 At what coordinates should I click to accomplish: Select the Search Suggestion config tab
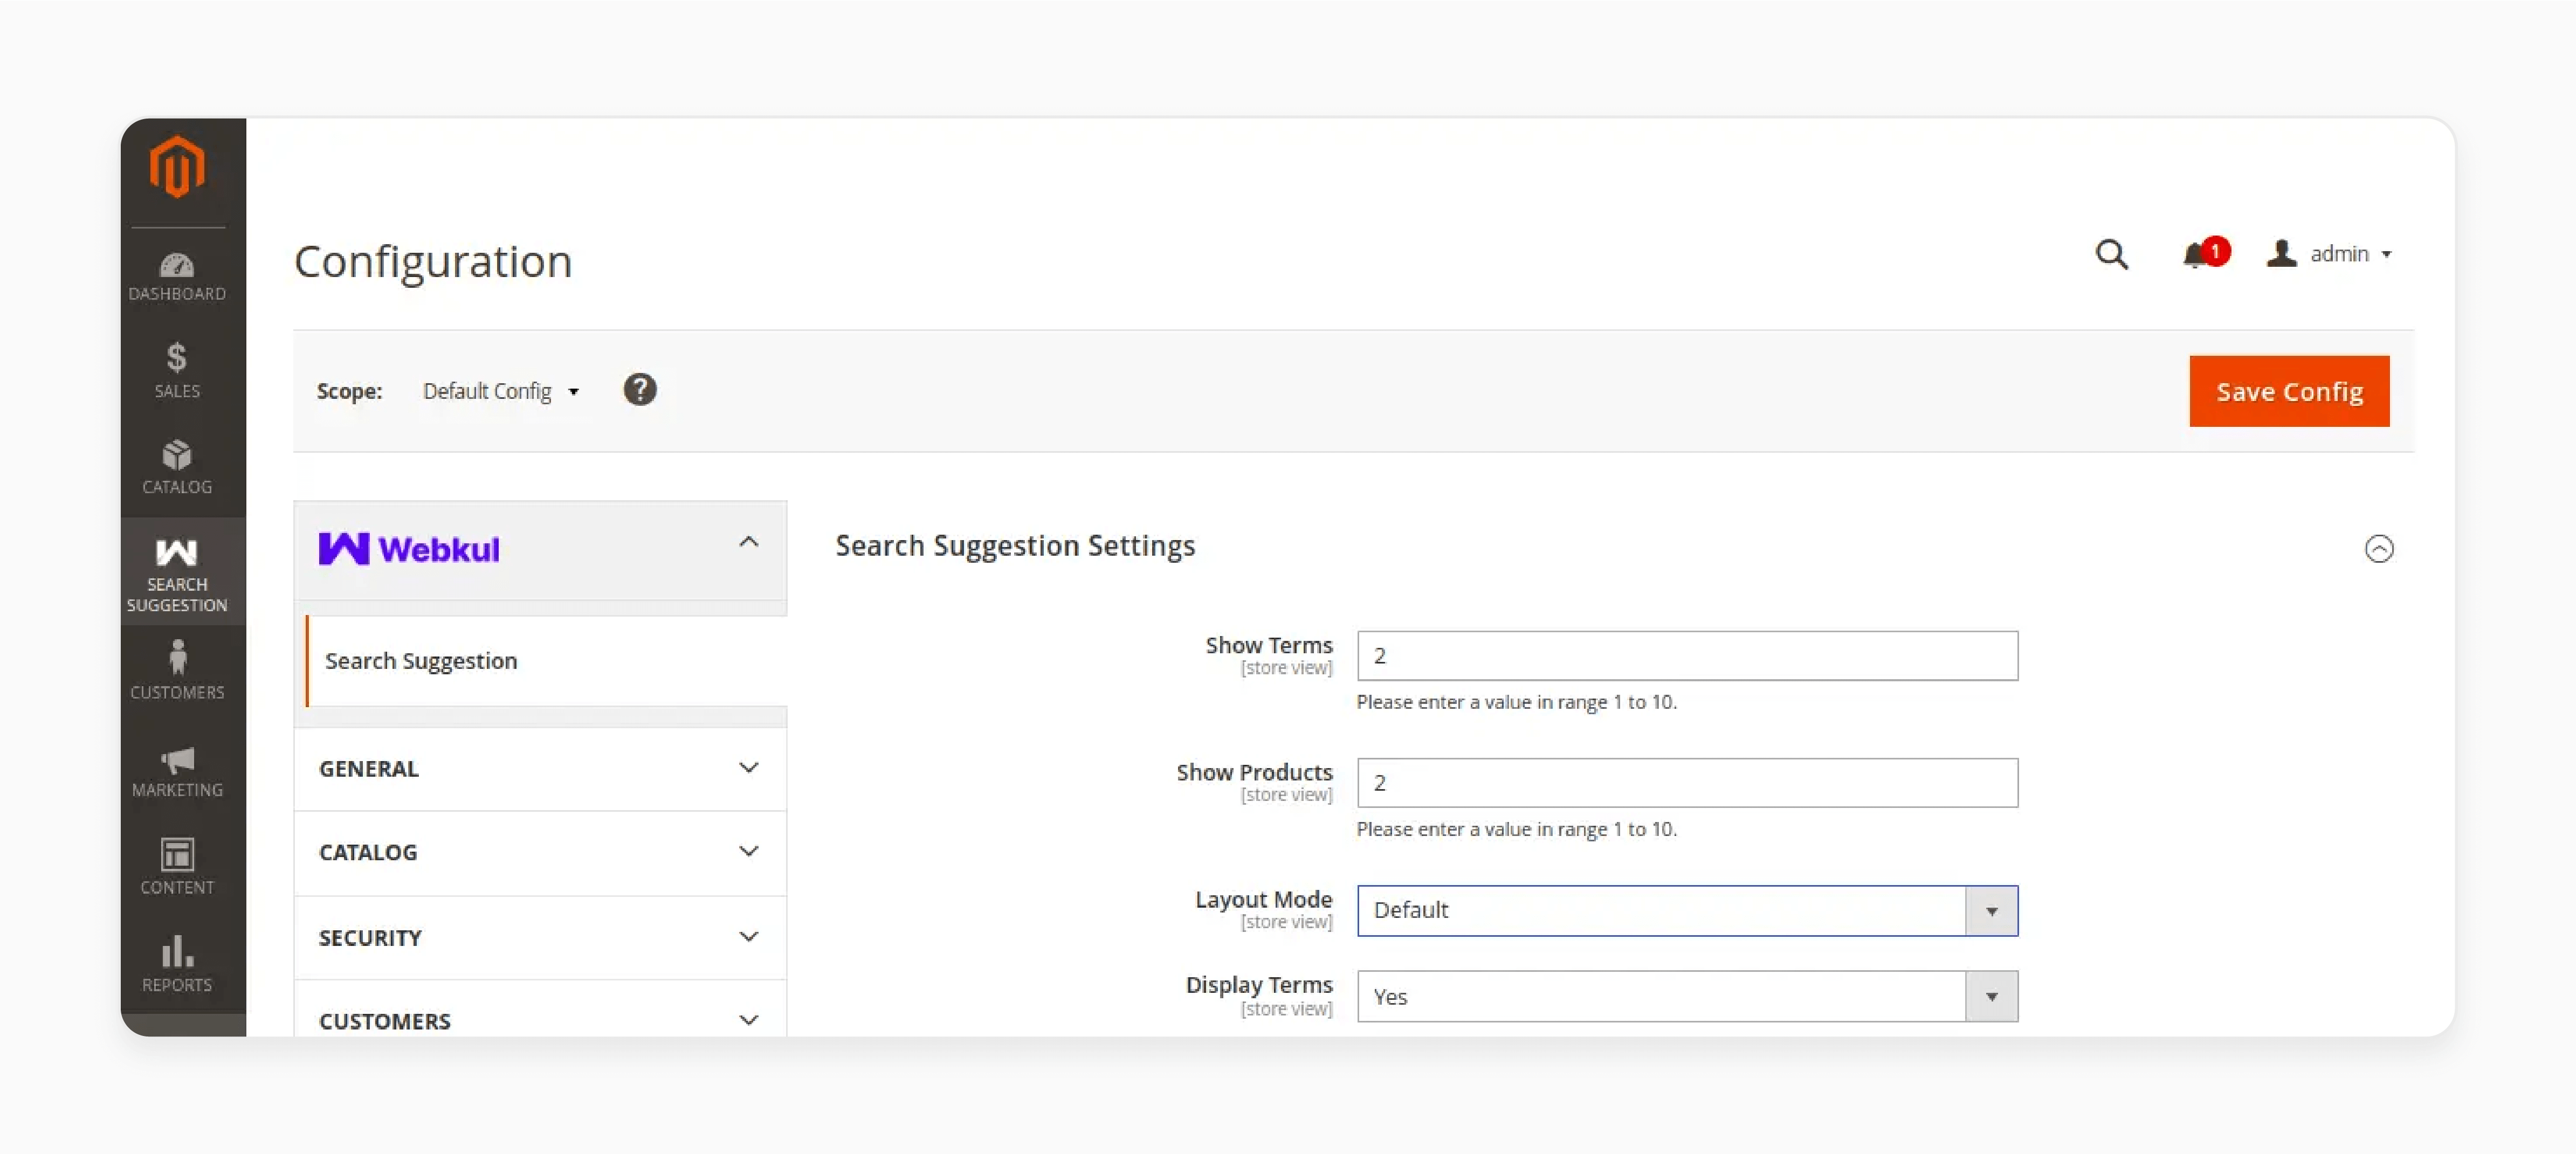546,661
